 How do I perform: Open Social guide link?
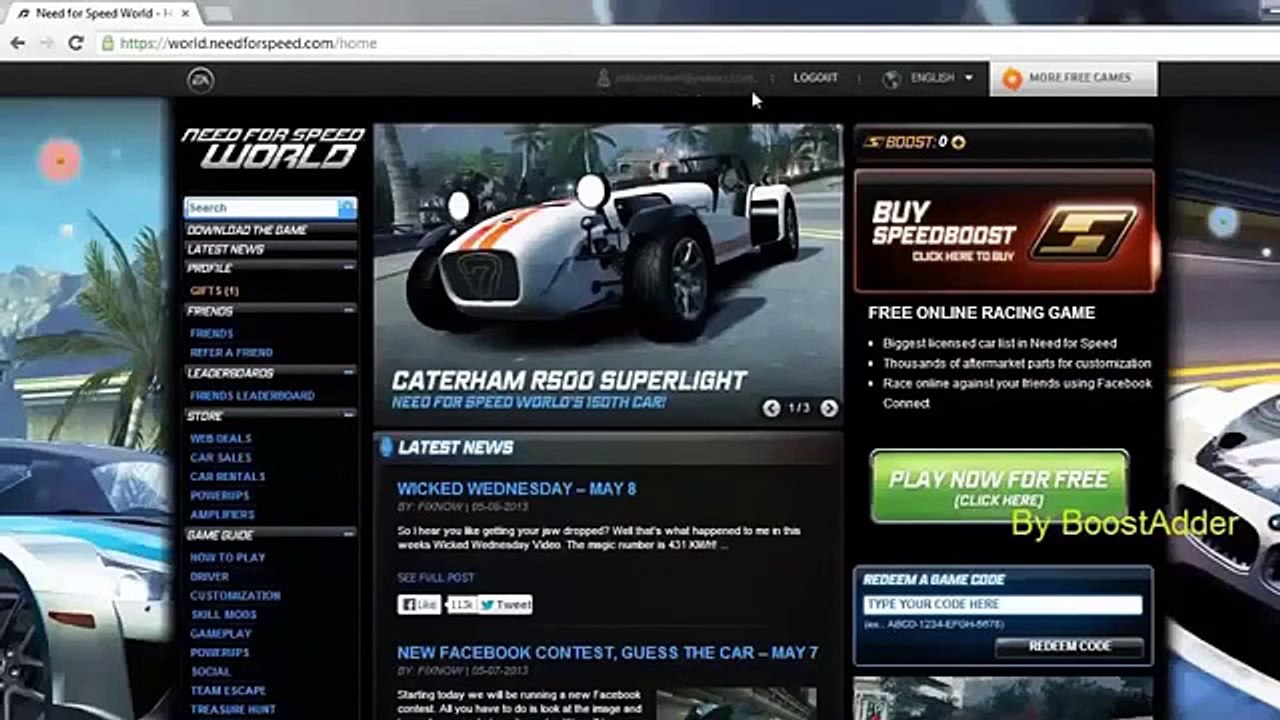[x=210, y=672]
